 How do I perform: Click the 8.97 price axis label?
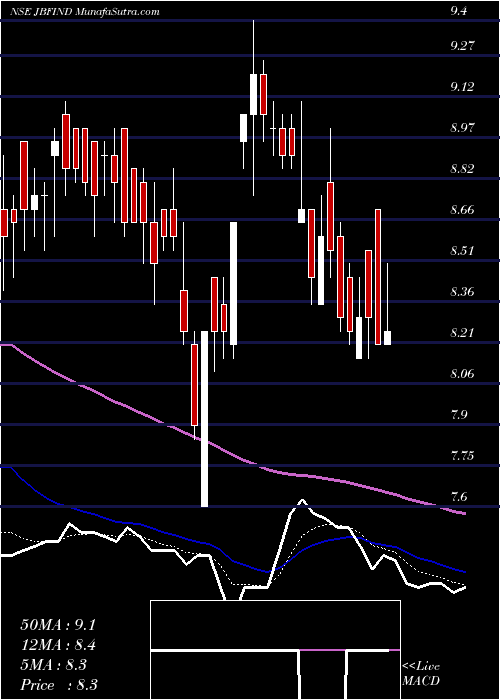pyautogui.click(x=463, y=128)
